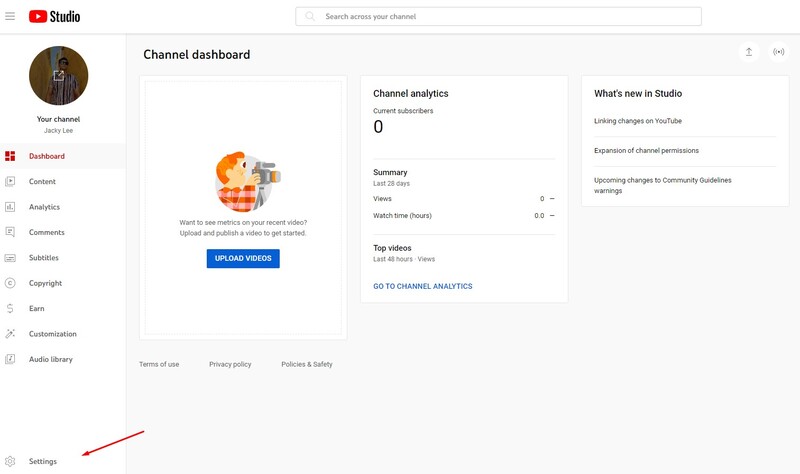
Task: Open the Audio library menu item
Action: pyautogui.click(x=51, y=359)
